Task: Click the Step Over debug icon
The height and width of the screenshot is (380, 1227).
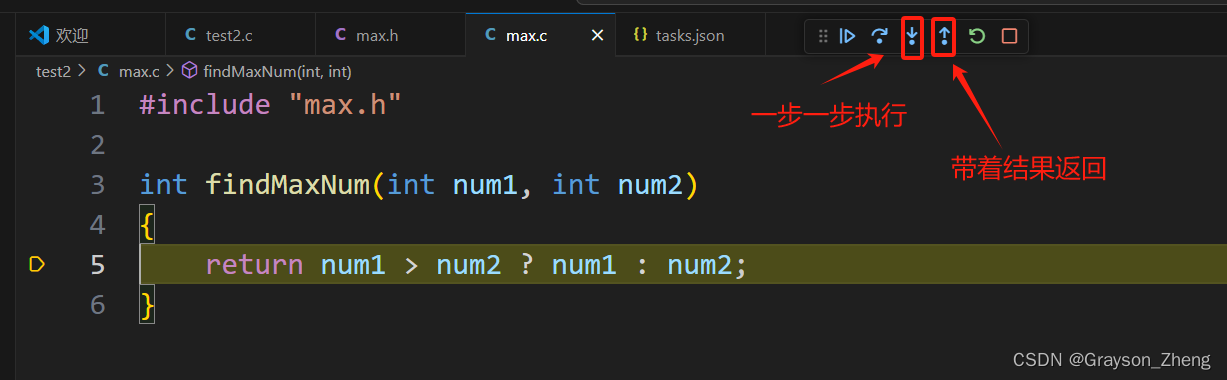Action: pyautogui.click(x=879, y=36)
